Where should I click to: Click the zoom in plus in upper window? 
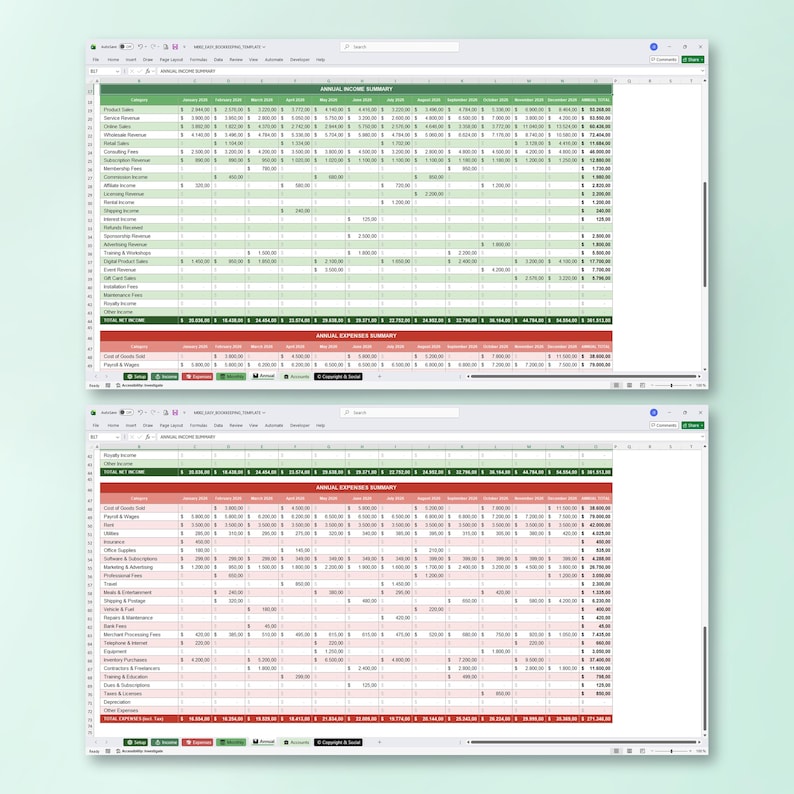click(690, 385)
